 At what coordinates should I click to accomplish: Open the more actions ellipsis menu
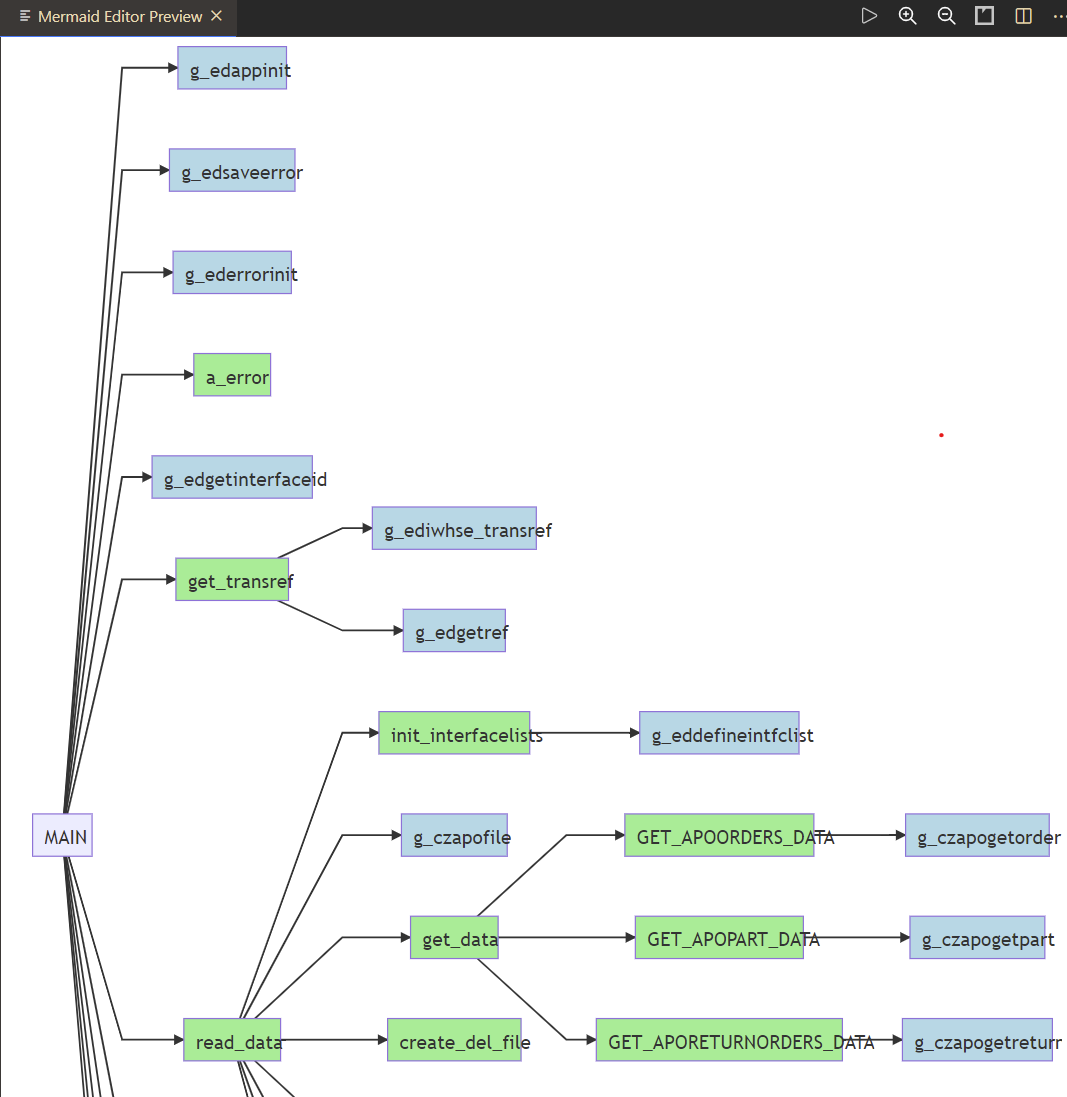coord(1057,15)
